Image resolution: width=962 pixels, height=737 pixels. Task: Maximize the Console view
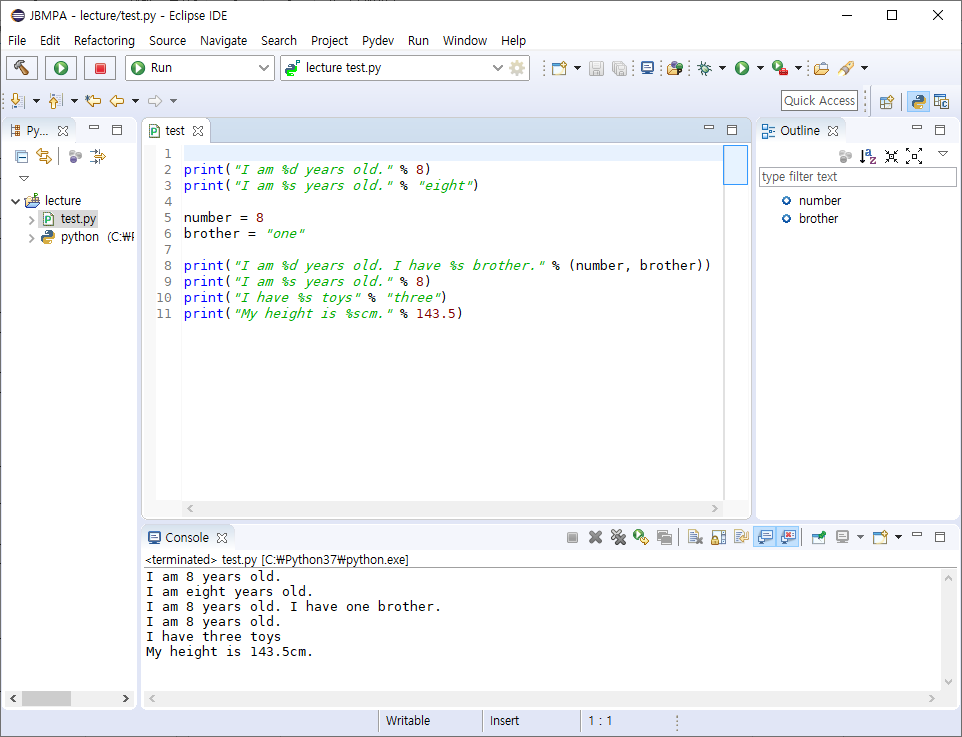point(940,537)
